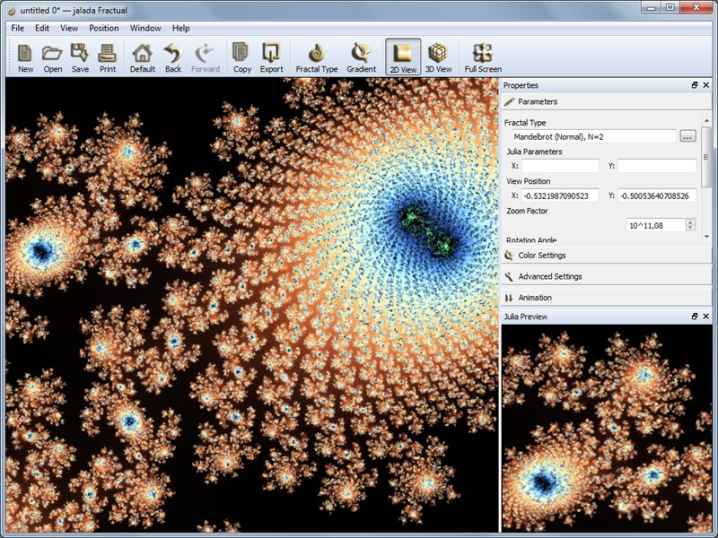Open the Position menu
718x538 pixels.
coord(103,28)
